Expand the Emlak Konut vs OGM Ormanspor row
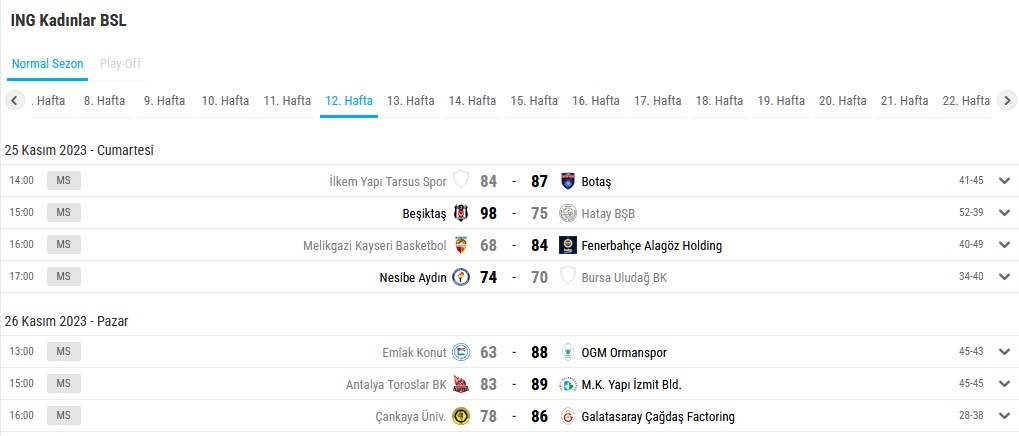The height and width of the screenshot is (436, 1019). pos(1005,352)
